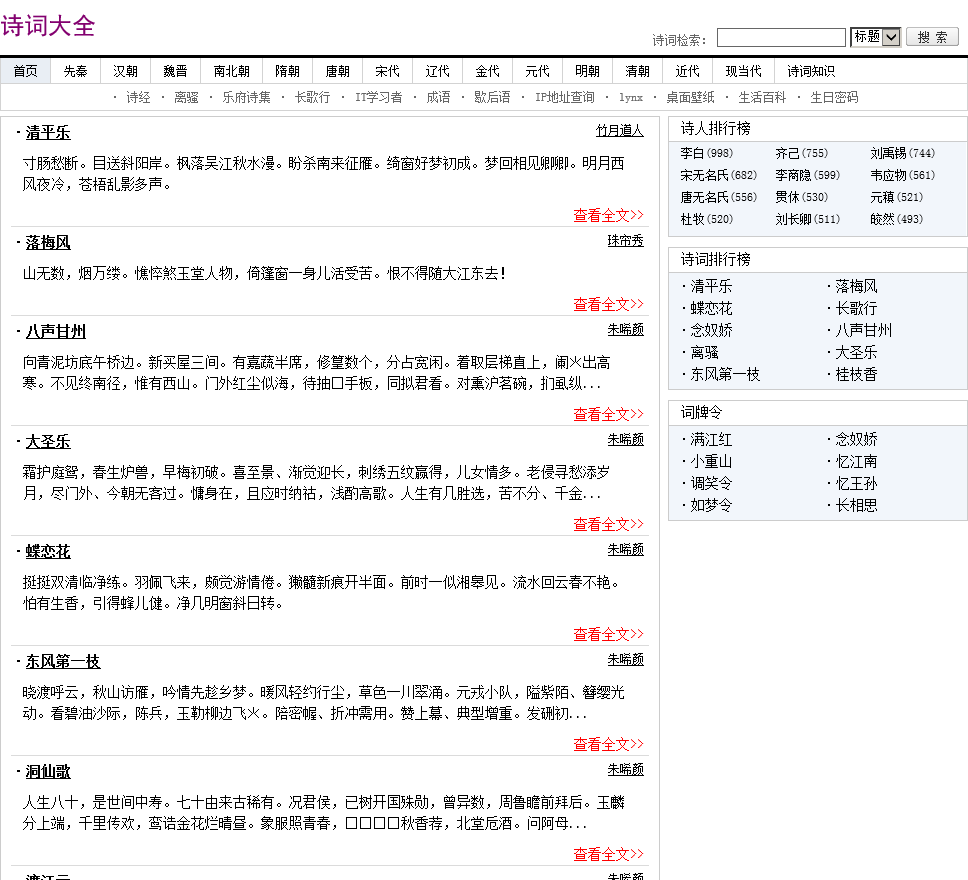Click 查看全文 under 落梅风 poem
This screenshot has width=968, height=880.
[x=608, y=304]
